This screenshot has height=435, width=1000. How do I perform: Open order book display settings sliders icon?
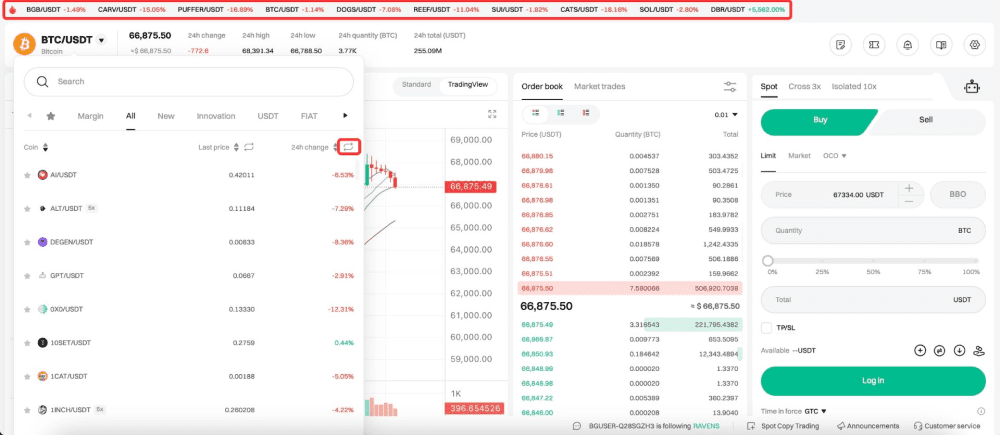730,87
